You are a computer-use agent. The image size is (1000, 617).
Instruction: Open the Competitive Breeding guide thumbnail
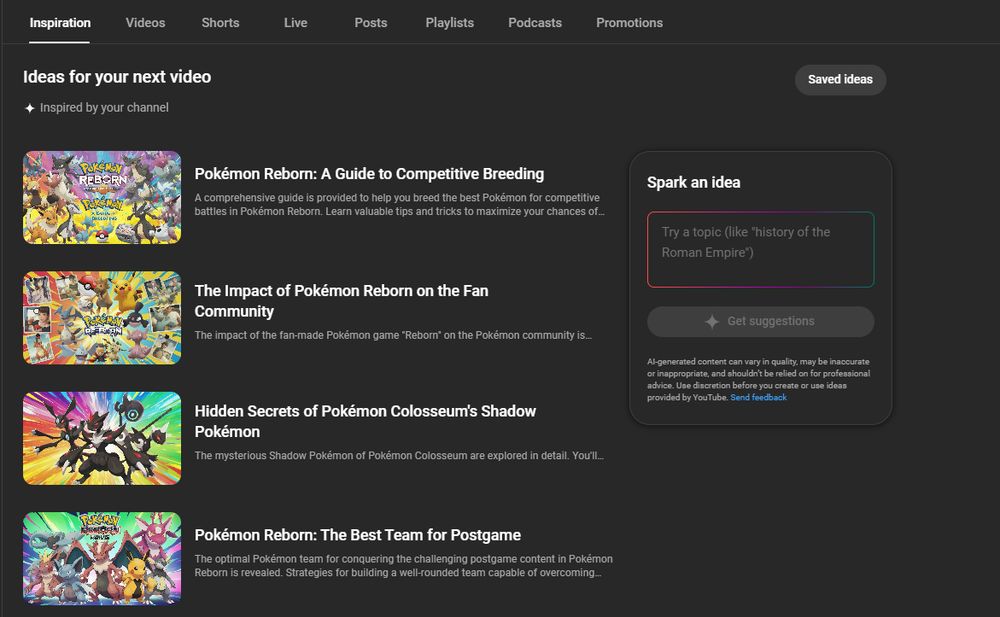102,197
